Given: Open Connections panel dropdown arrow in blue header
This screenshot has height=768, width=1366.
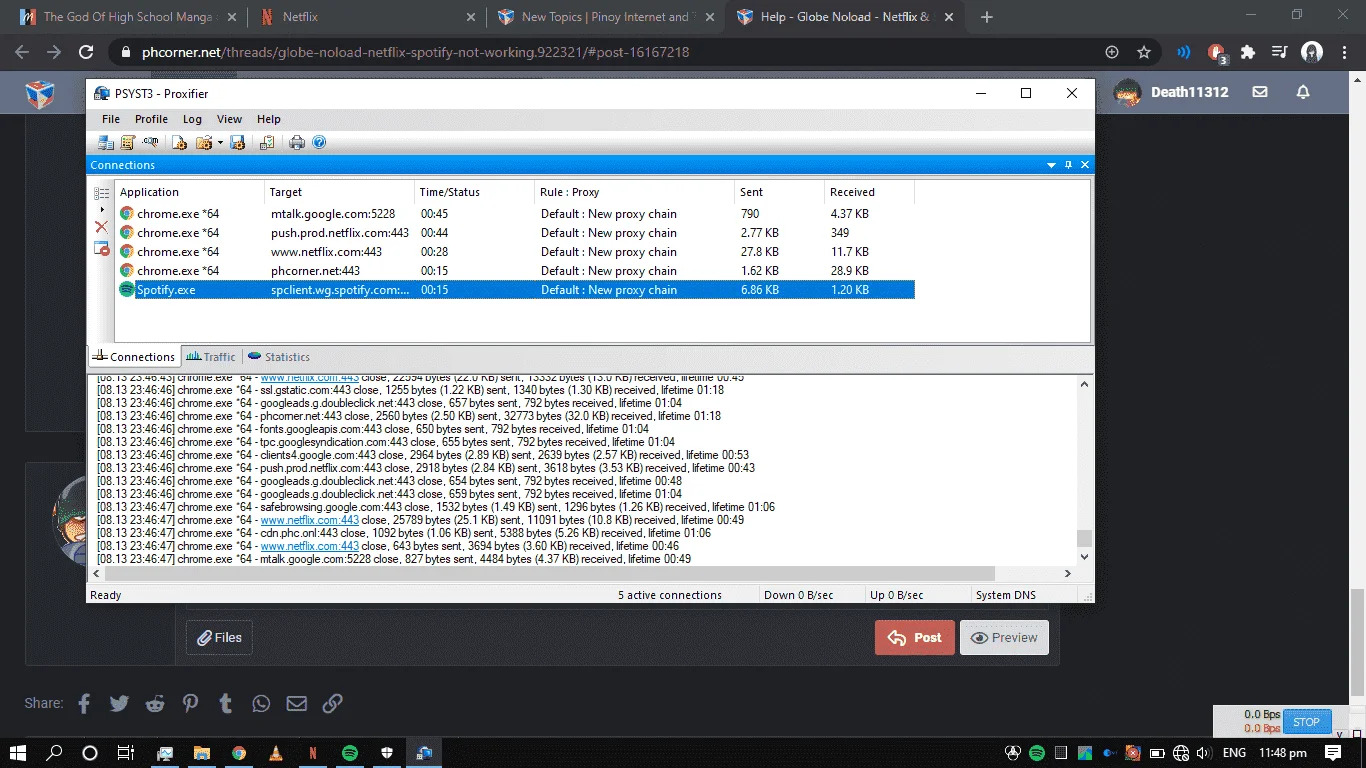Looking at the screenshot, I should (1051, 165).
